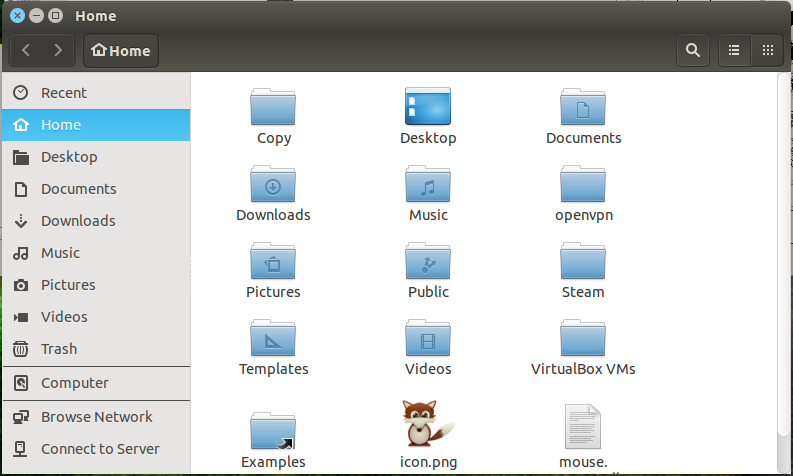The height and width of the screenshot is (476, 793).
Task: Select the Examples shortcut folder
Action: pyautogui.click(x=273, y=431)
